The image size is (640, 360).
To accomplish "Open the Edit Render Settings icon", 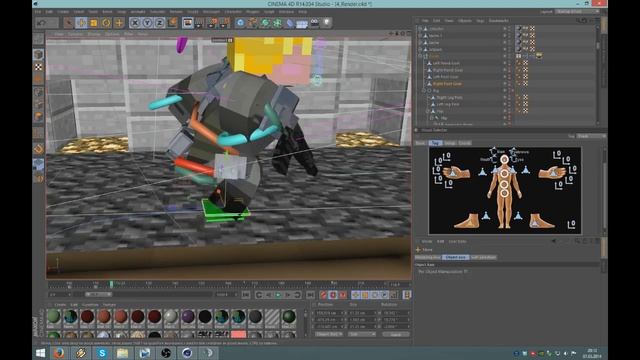I will (225, 22).
